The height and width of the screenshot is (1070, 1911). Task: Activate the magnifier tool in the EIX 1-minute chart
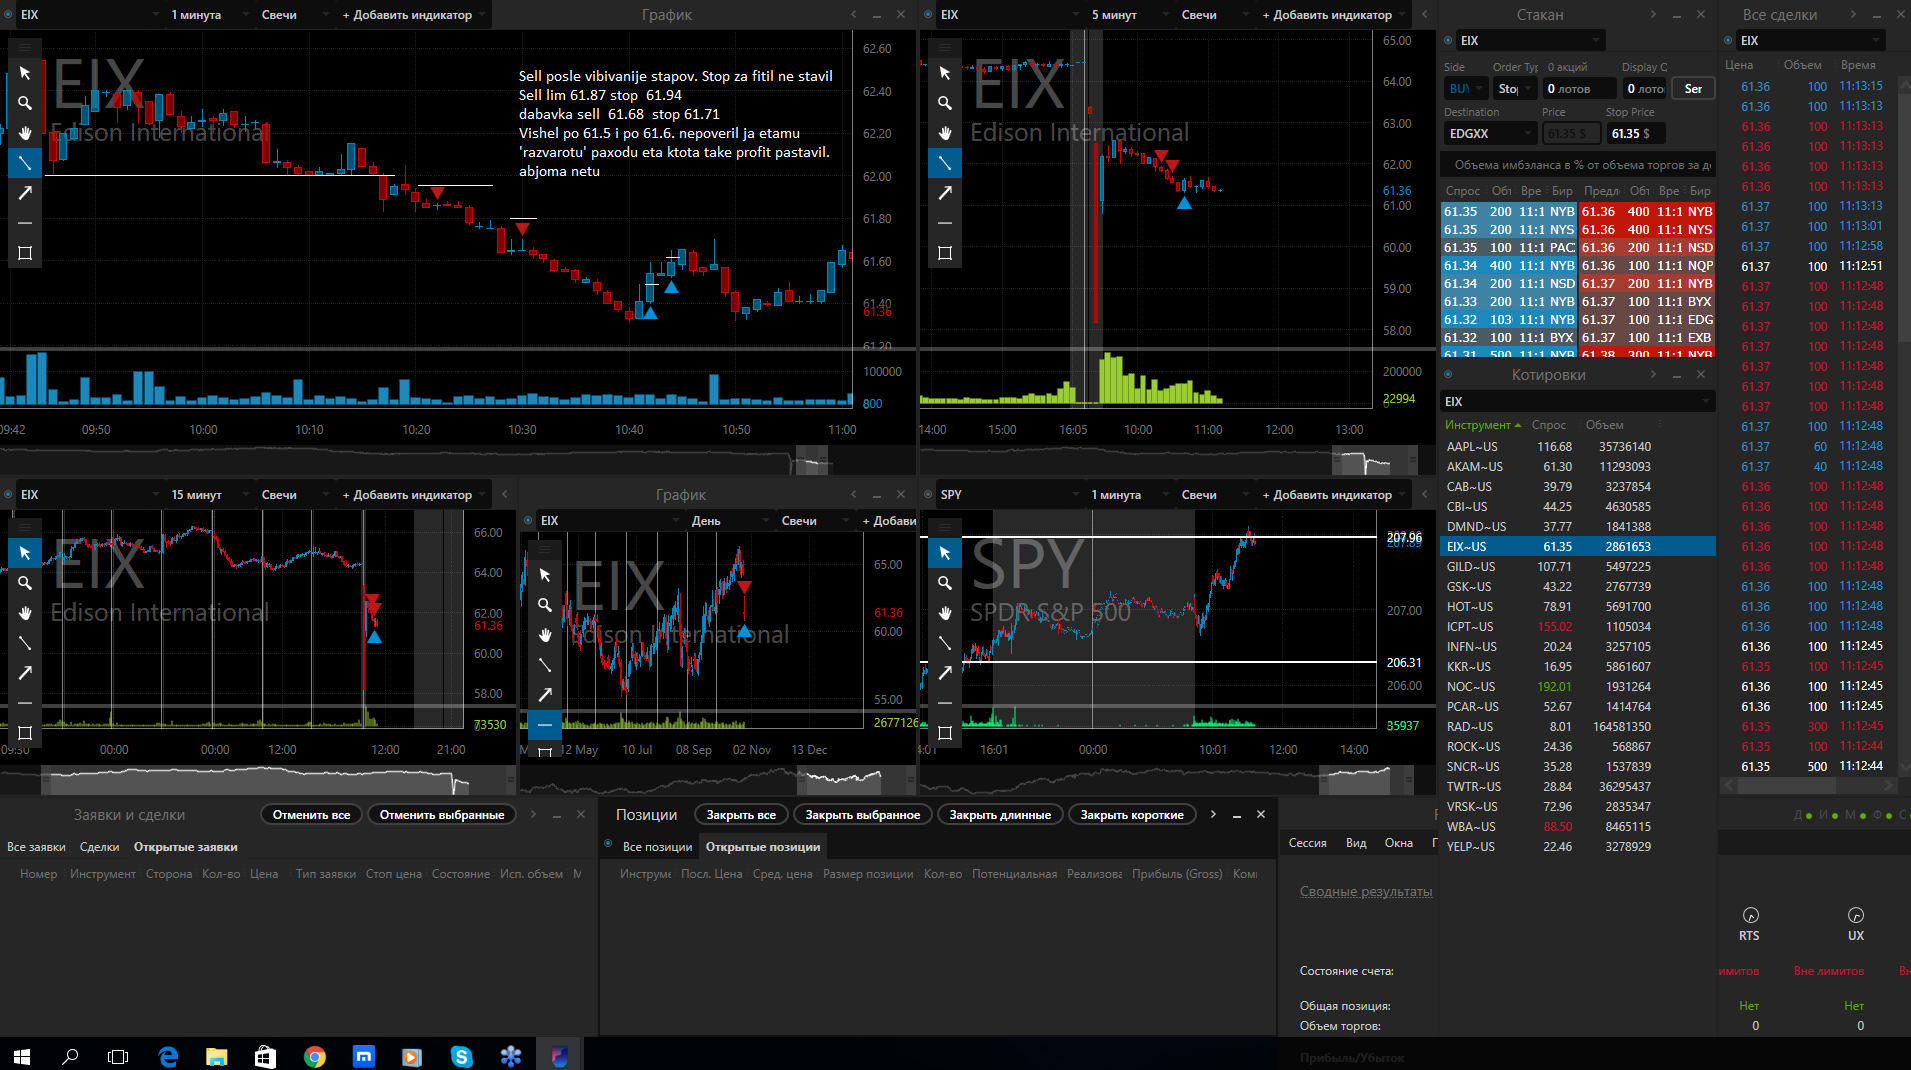tap(25, 103)
